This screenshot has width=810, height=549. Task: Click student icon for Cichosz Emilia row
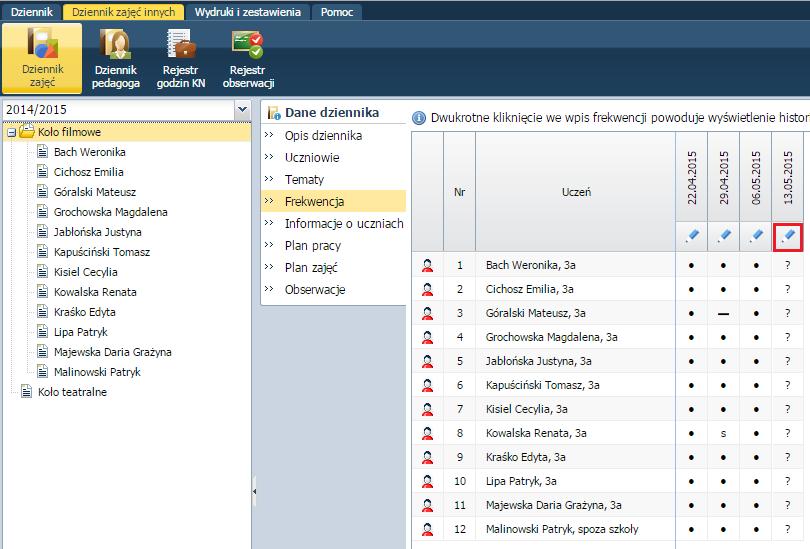pyautogui.click(x=427, y=289)
